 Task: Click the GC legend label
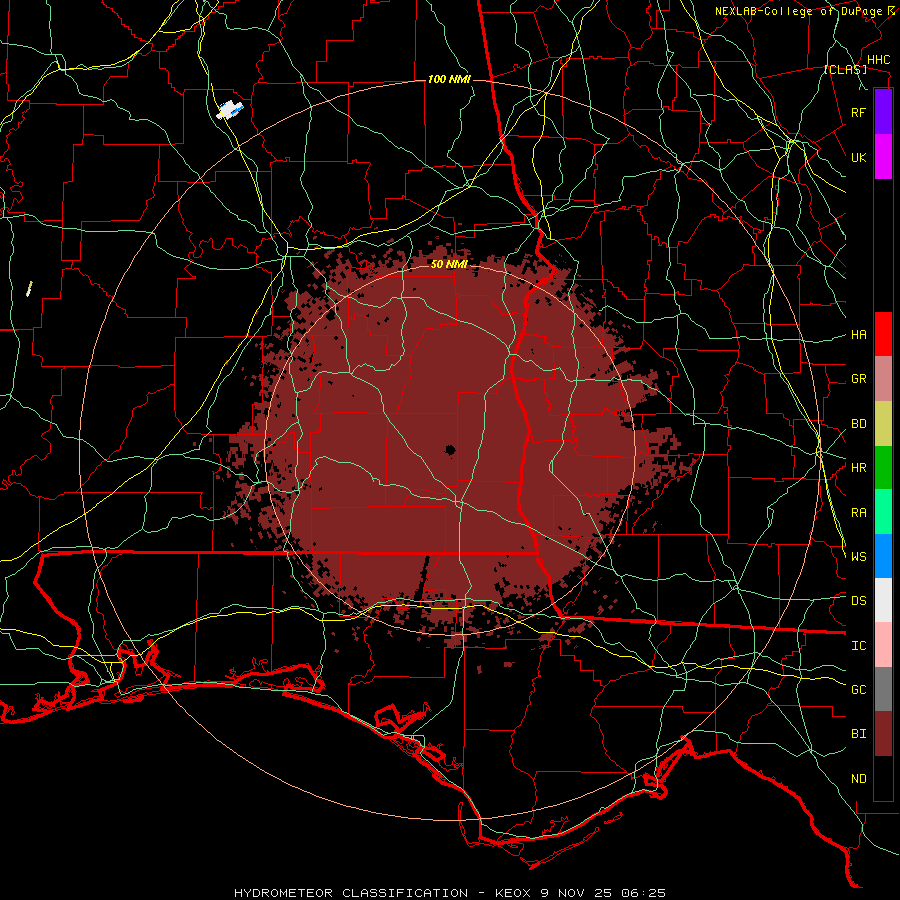tap(858, 690)
